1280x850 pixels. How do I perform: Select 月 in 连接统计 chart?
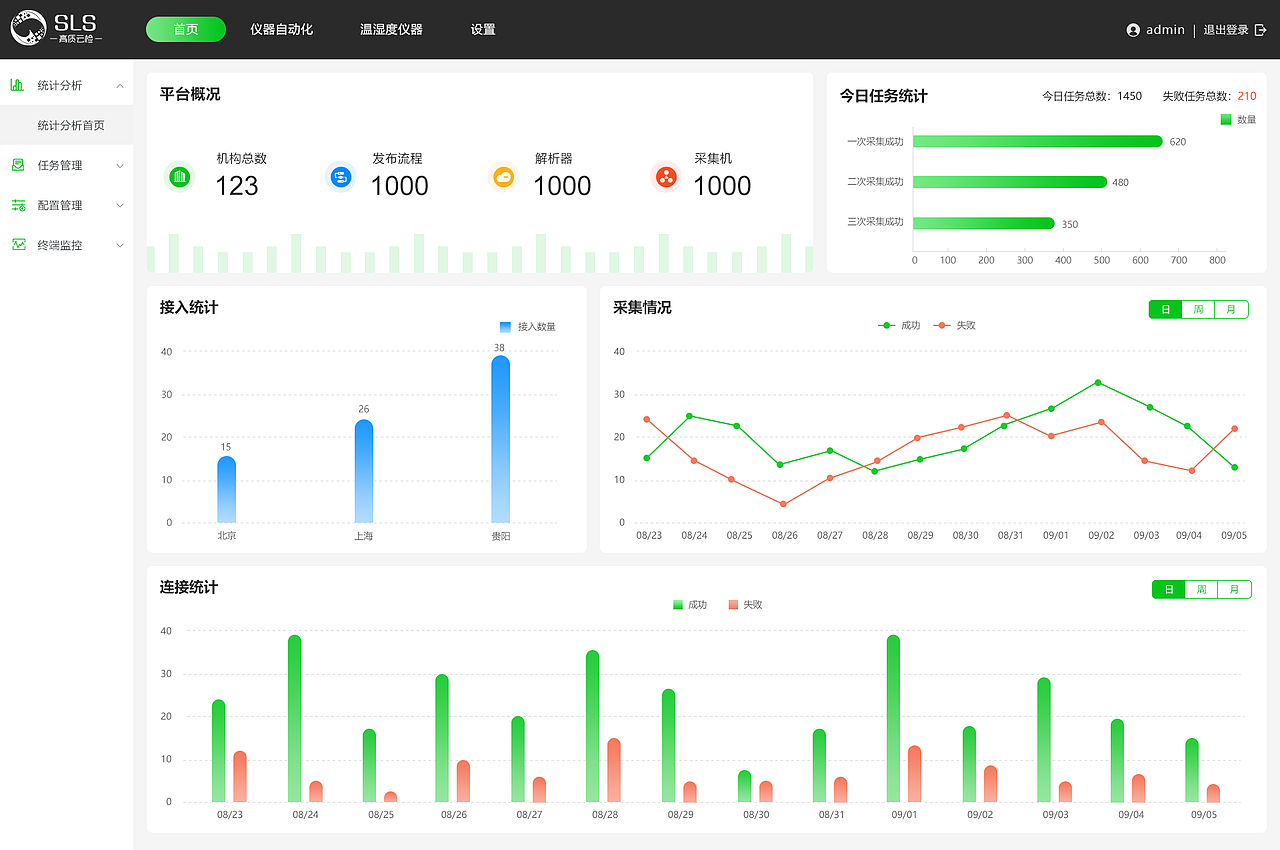[x=1234, y=590]
